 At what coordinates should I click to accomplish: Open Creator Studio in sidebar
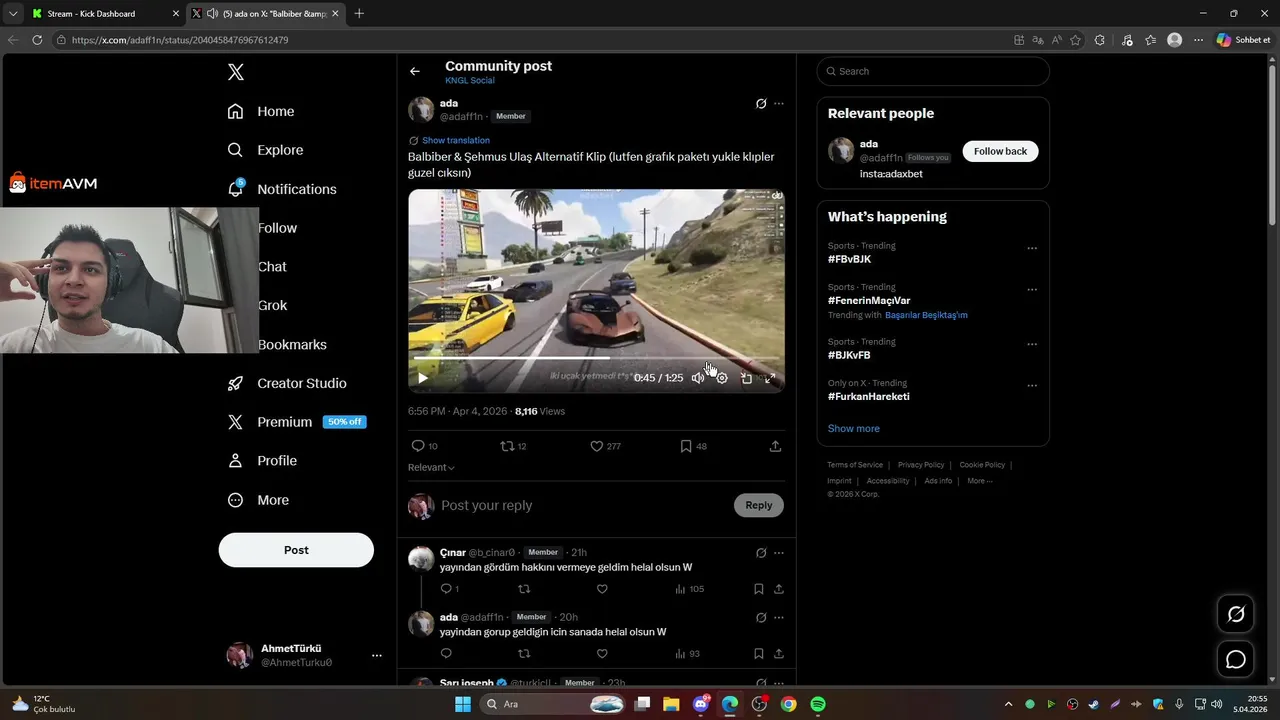pos(287,383)
